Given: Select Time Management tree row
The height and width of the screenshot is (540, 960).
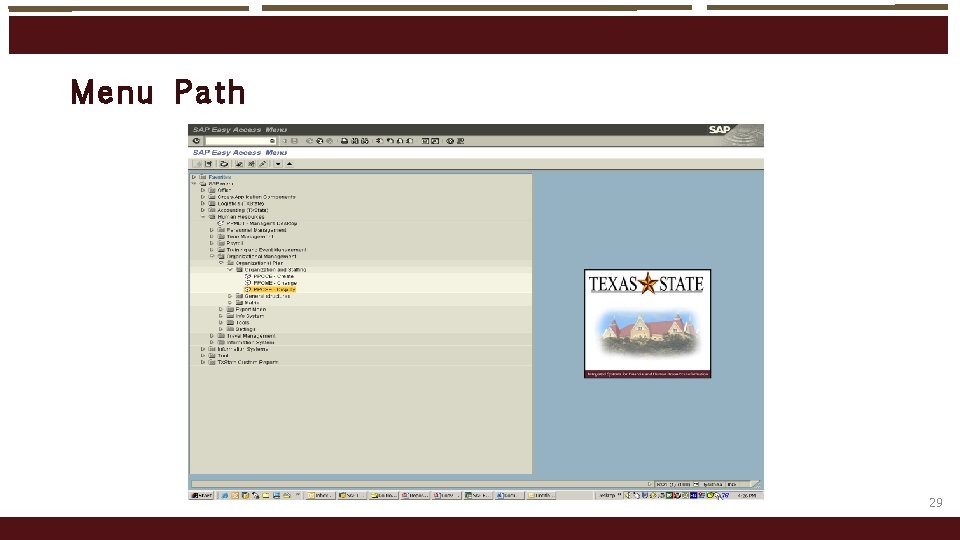Looking at the screenshot, I should point(250,236).
